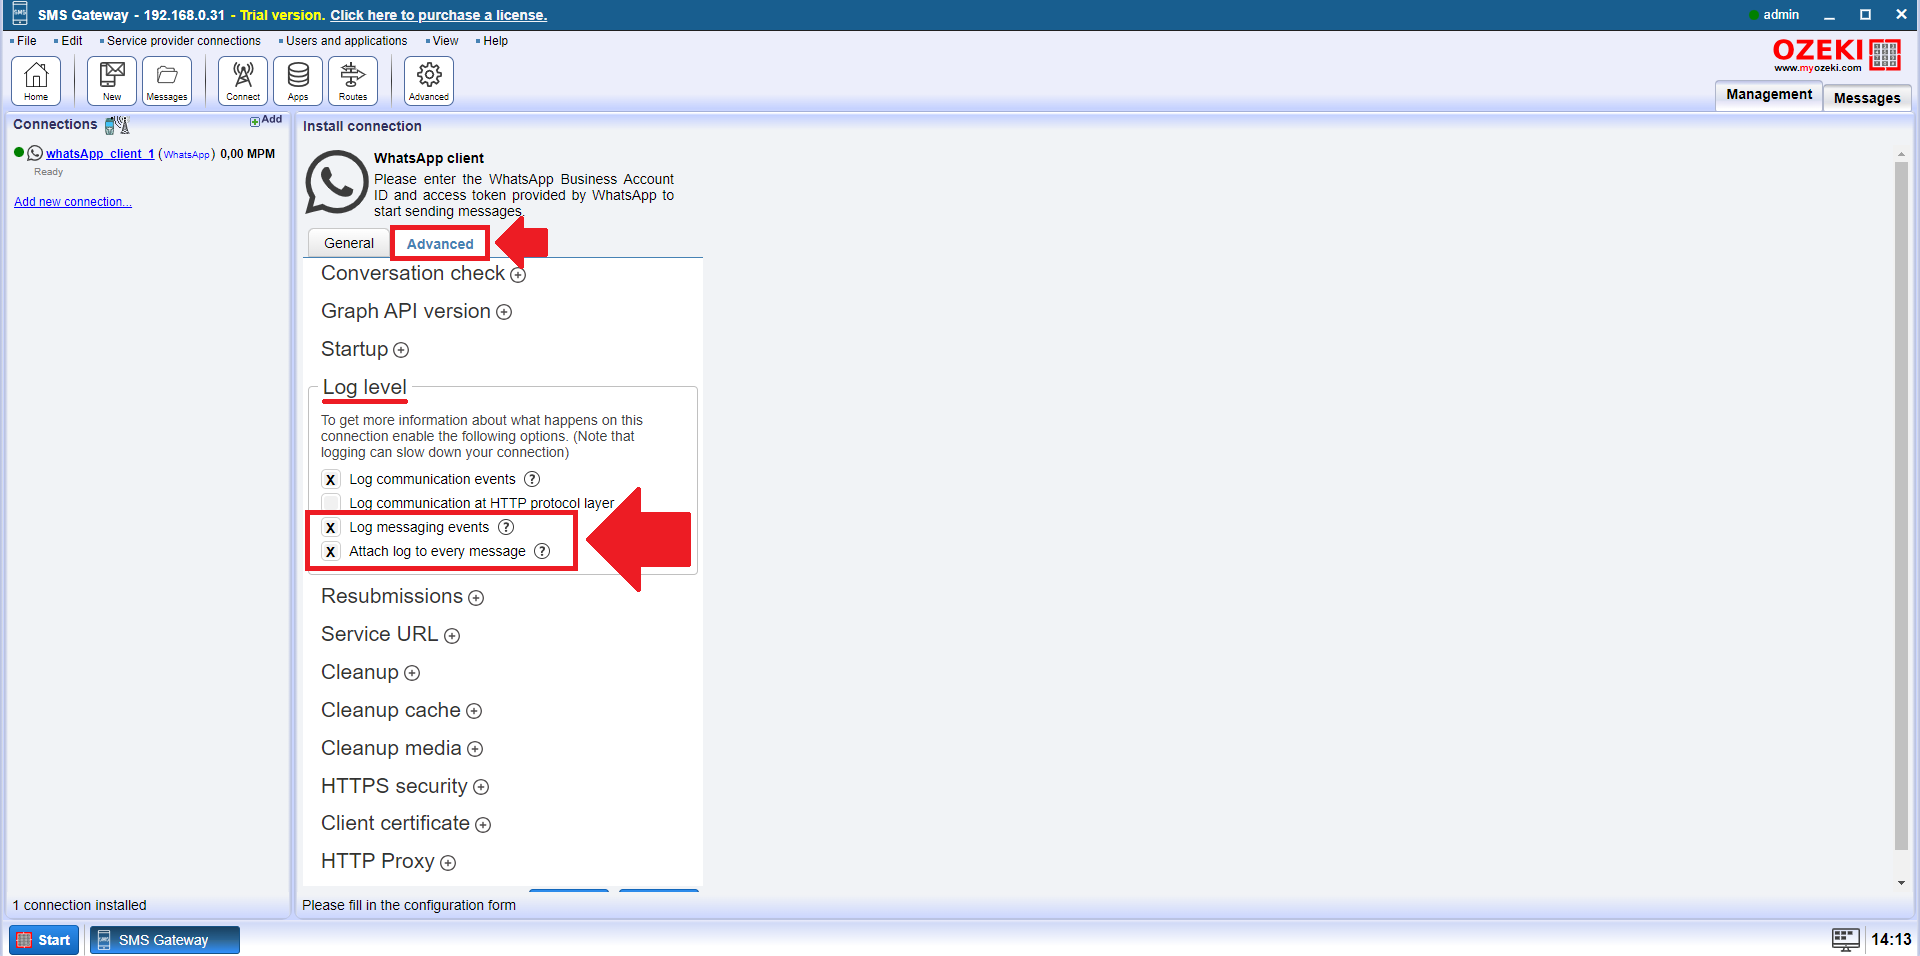Image resolution: width=1920 pixels, height=956 pixels.
Task: Click the WhatsApp icon next to whatsApp_client_1
Action: pos(35,153)
